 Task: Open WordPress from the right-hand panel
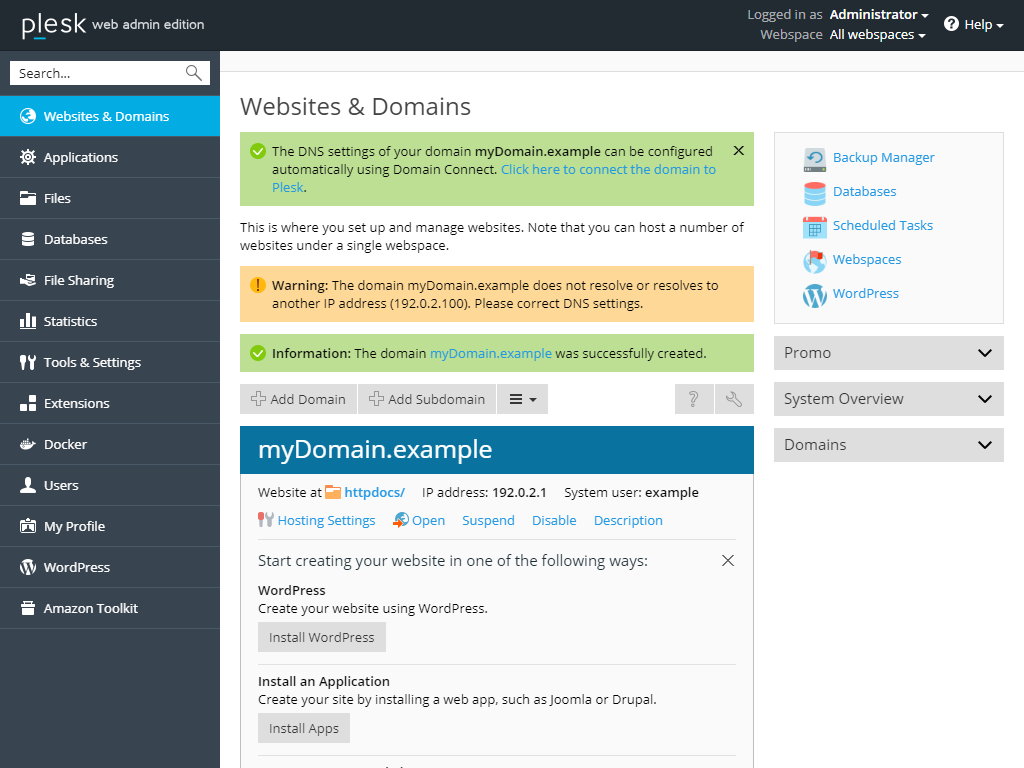pos(814,294)
